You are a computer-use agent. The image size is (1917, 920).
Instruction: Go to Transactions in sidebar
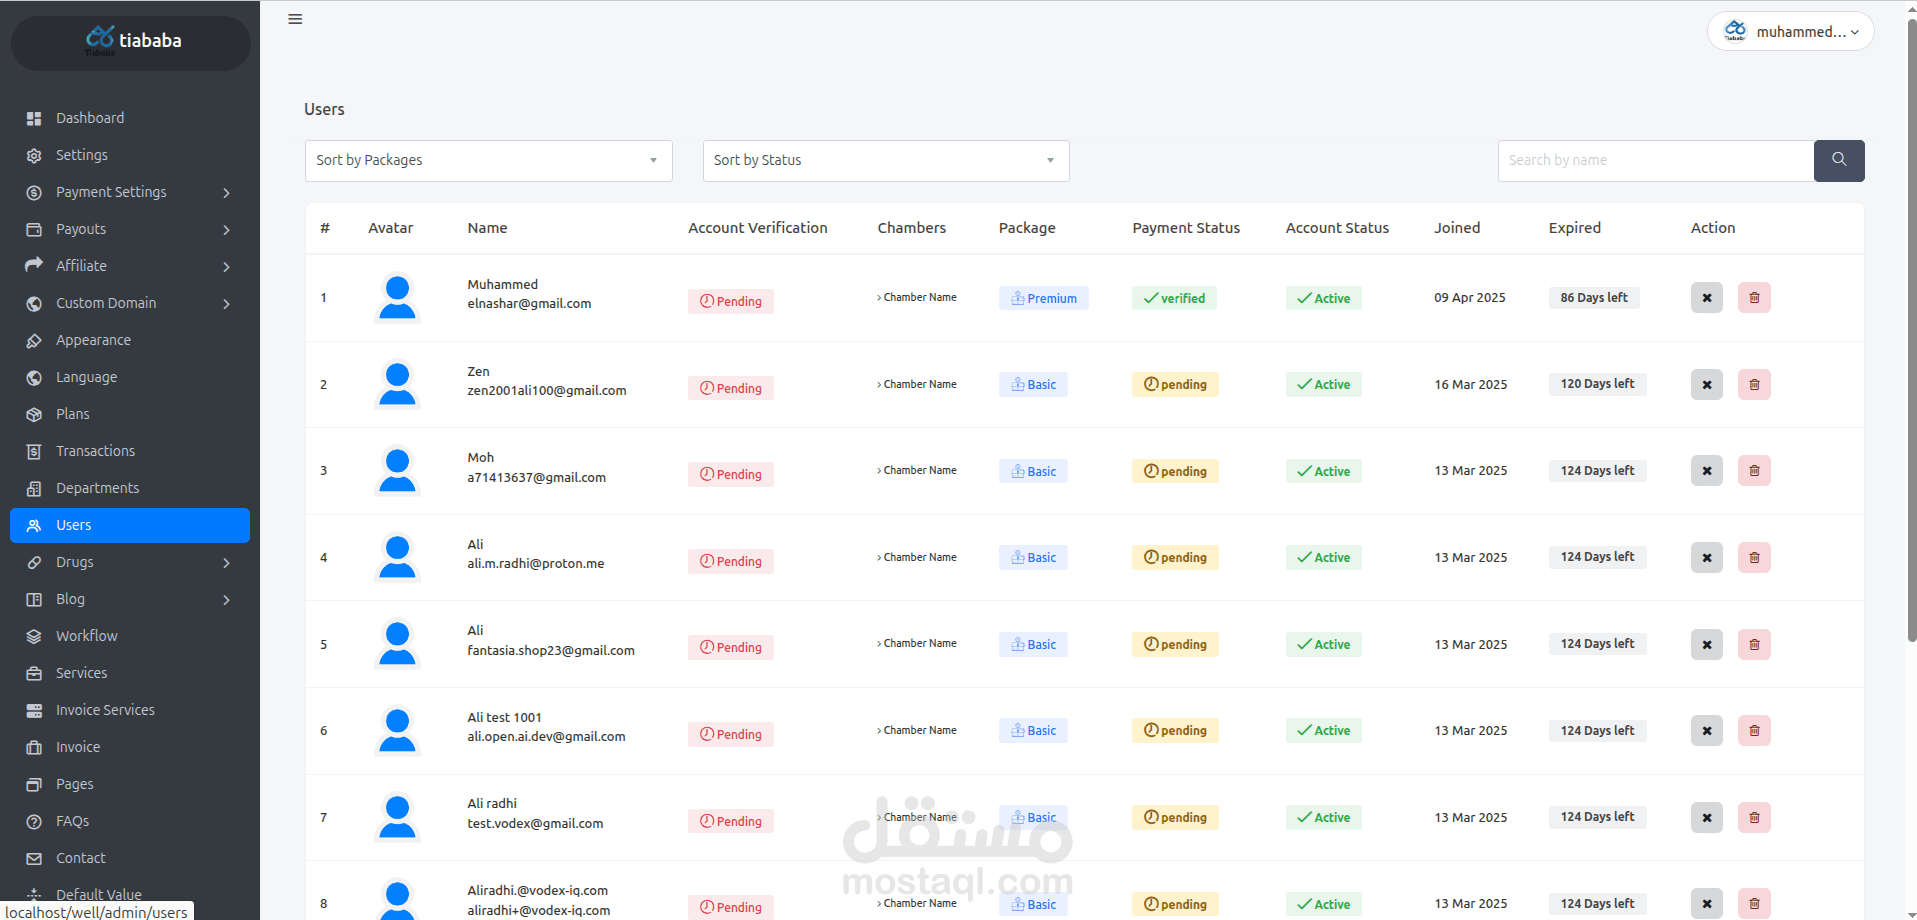click(95, 451)
